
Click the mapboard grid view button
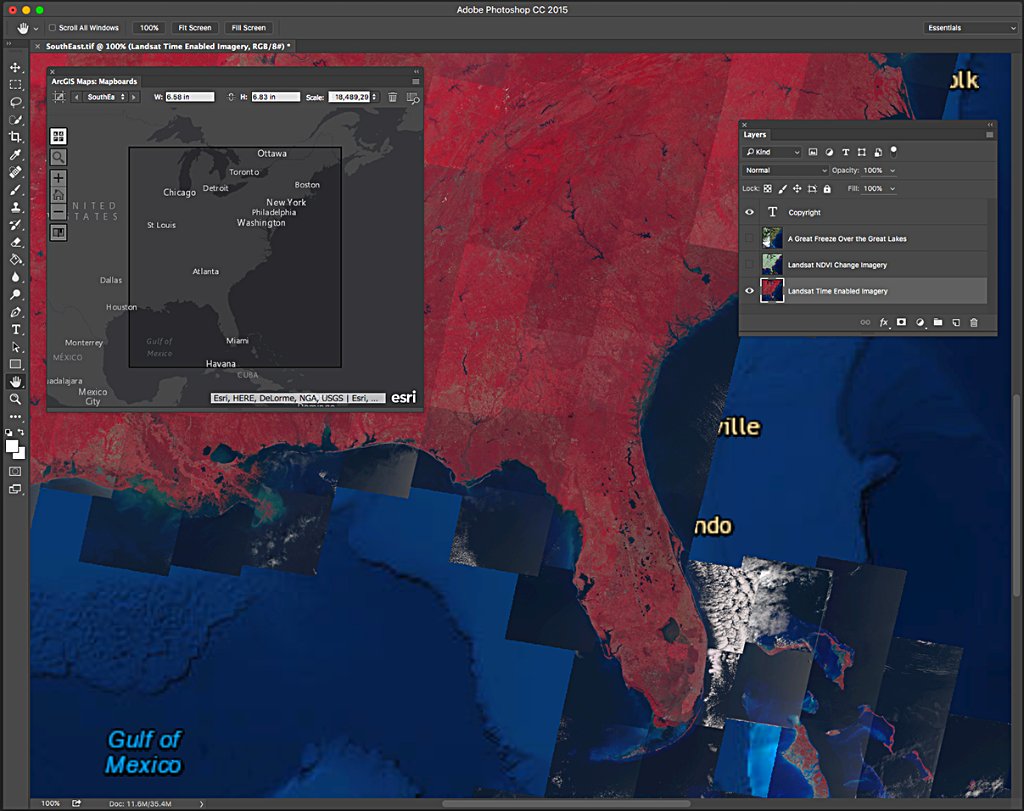tap(58, 136)
